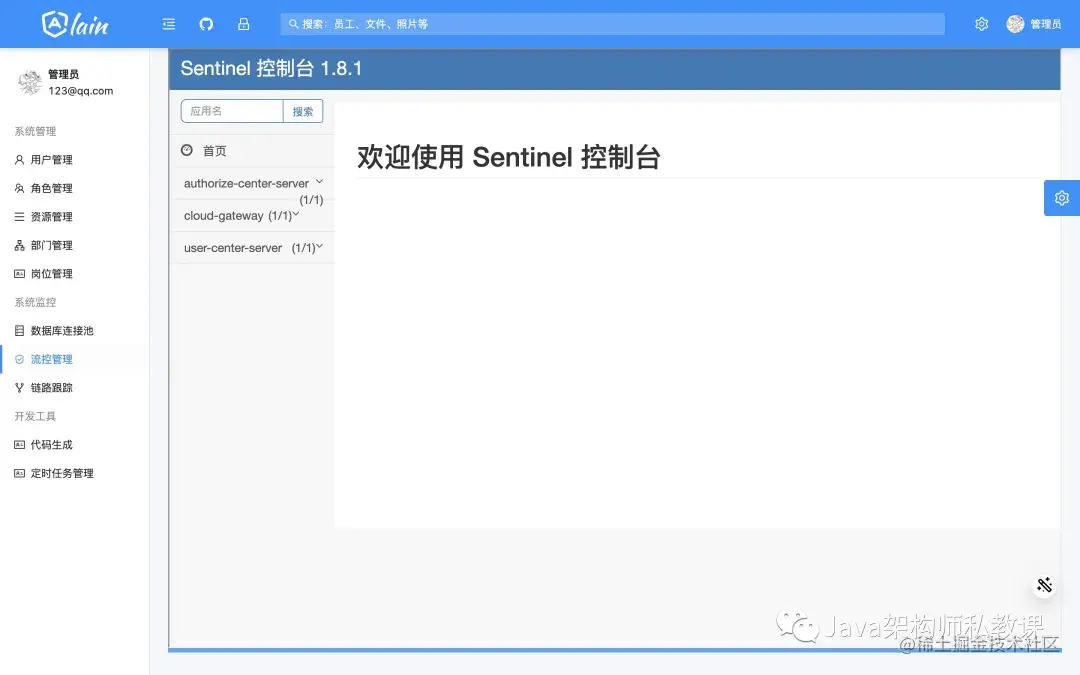Click the 岗位管理 card icon

coord(19,273)
